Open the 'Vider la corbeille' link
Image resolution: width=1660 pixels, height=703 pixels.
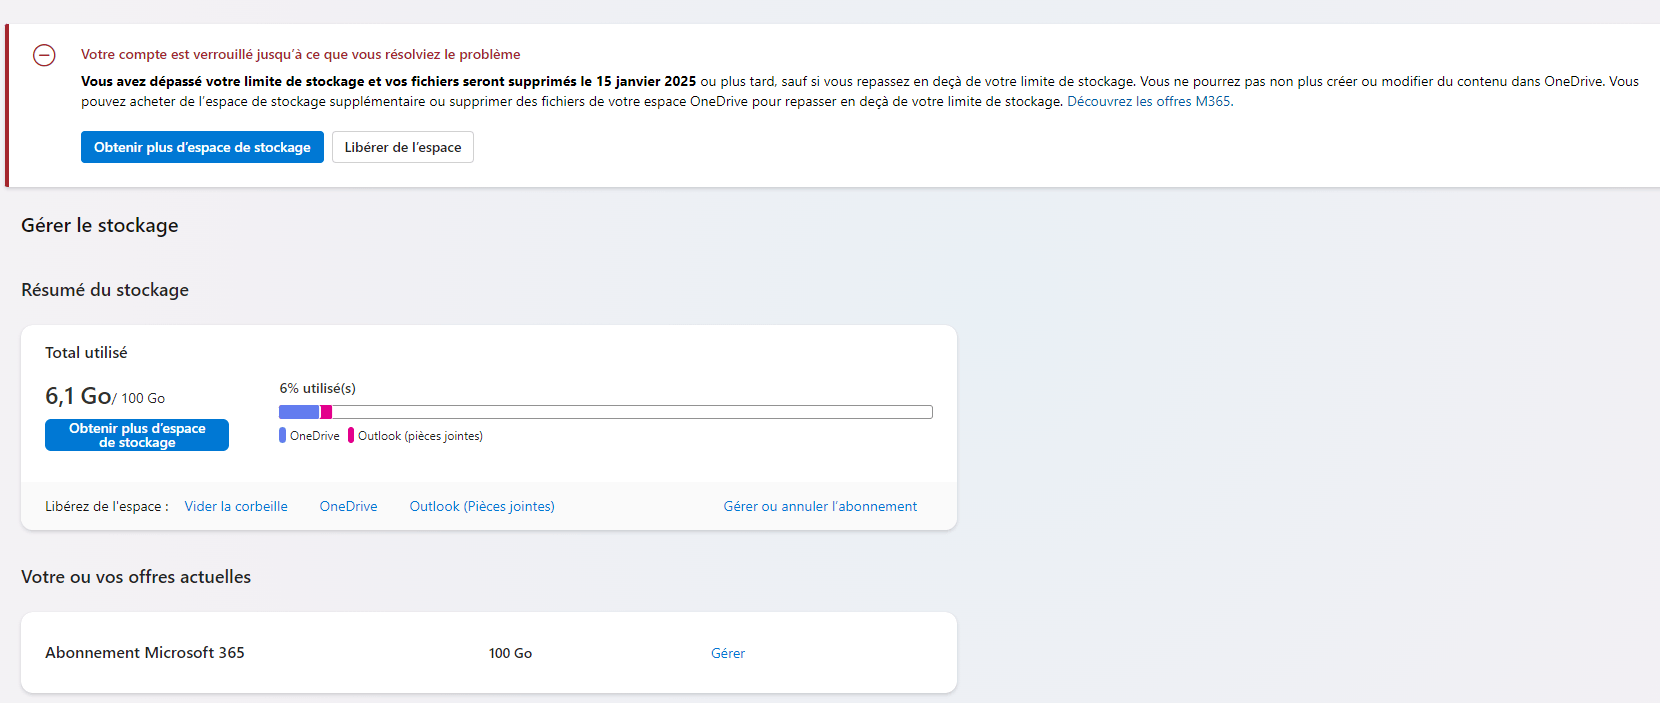coord(236,506)
